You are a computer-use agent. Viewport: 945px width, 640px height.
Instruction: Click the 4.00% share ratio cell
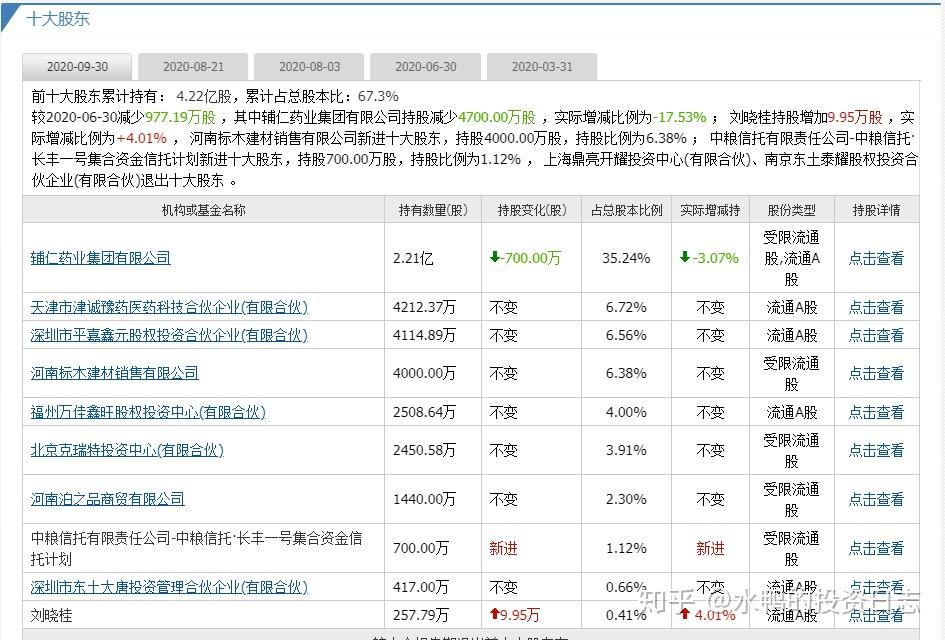pyautogui.click(x=626, y=412)
